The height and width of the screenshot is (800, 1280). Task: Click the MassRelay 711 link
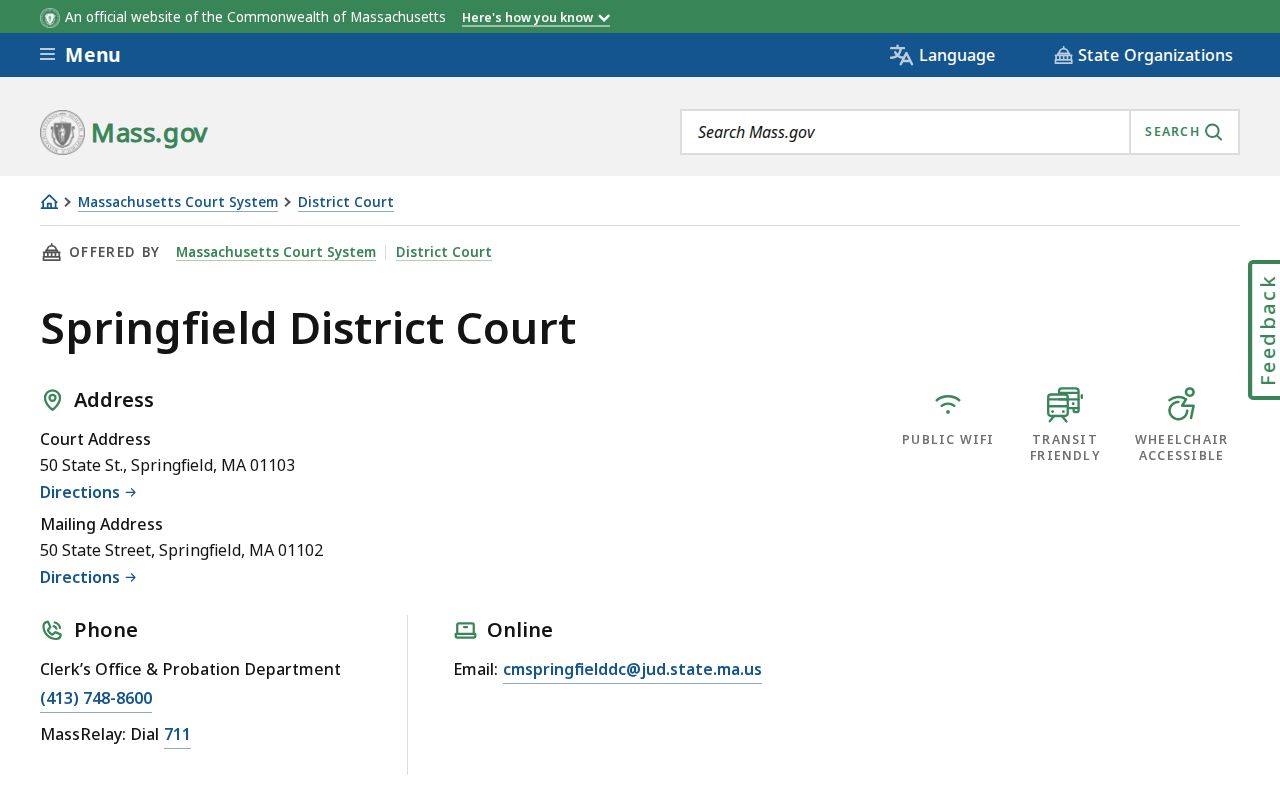point(177,734)
